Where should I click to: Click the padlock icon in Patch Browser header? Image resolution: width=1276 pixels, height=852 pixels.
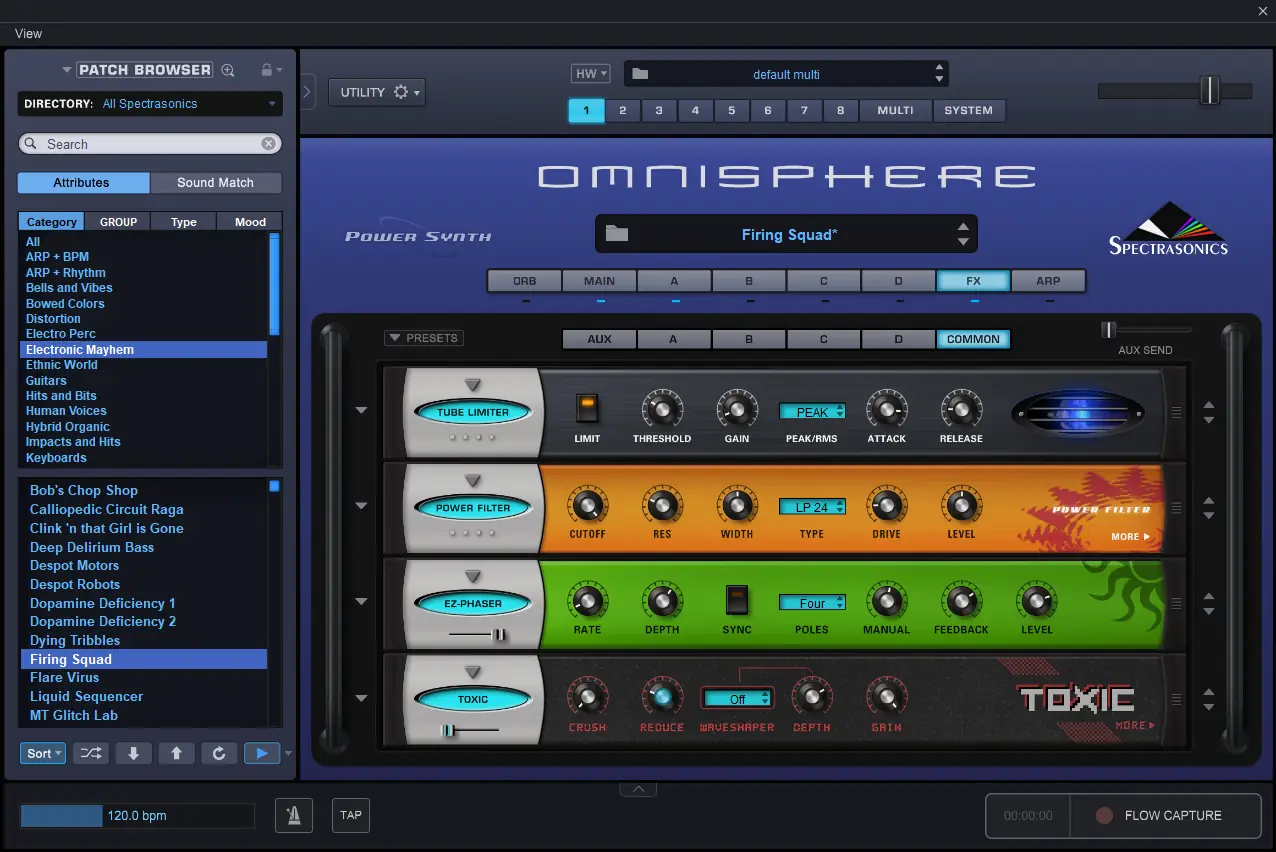[266, 70]
